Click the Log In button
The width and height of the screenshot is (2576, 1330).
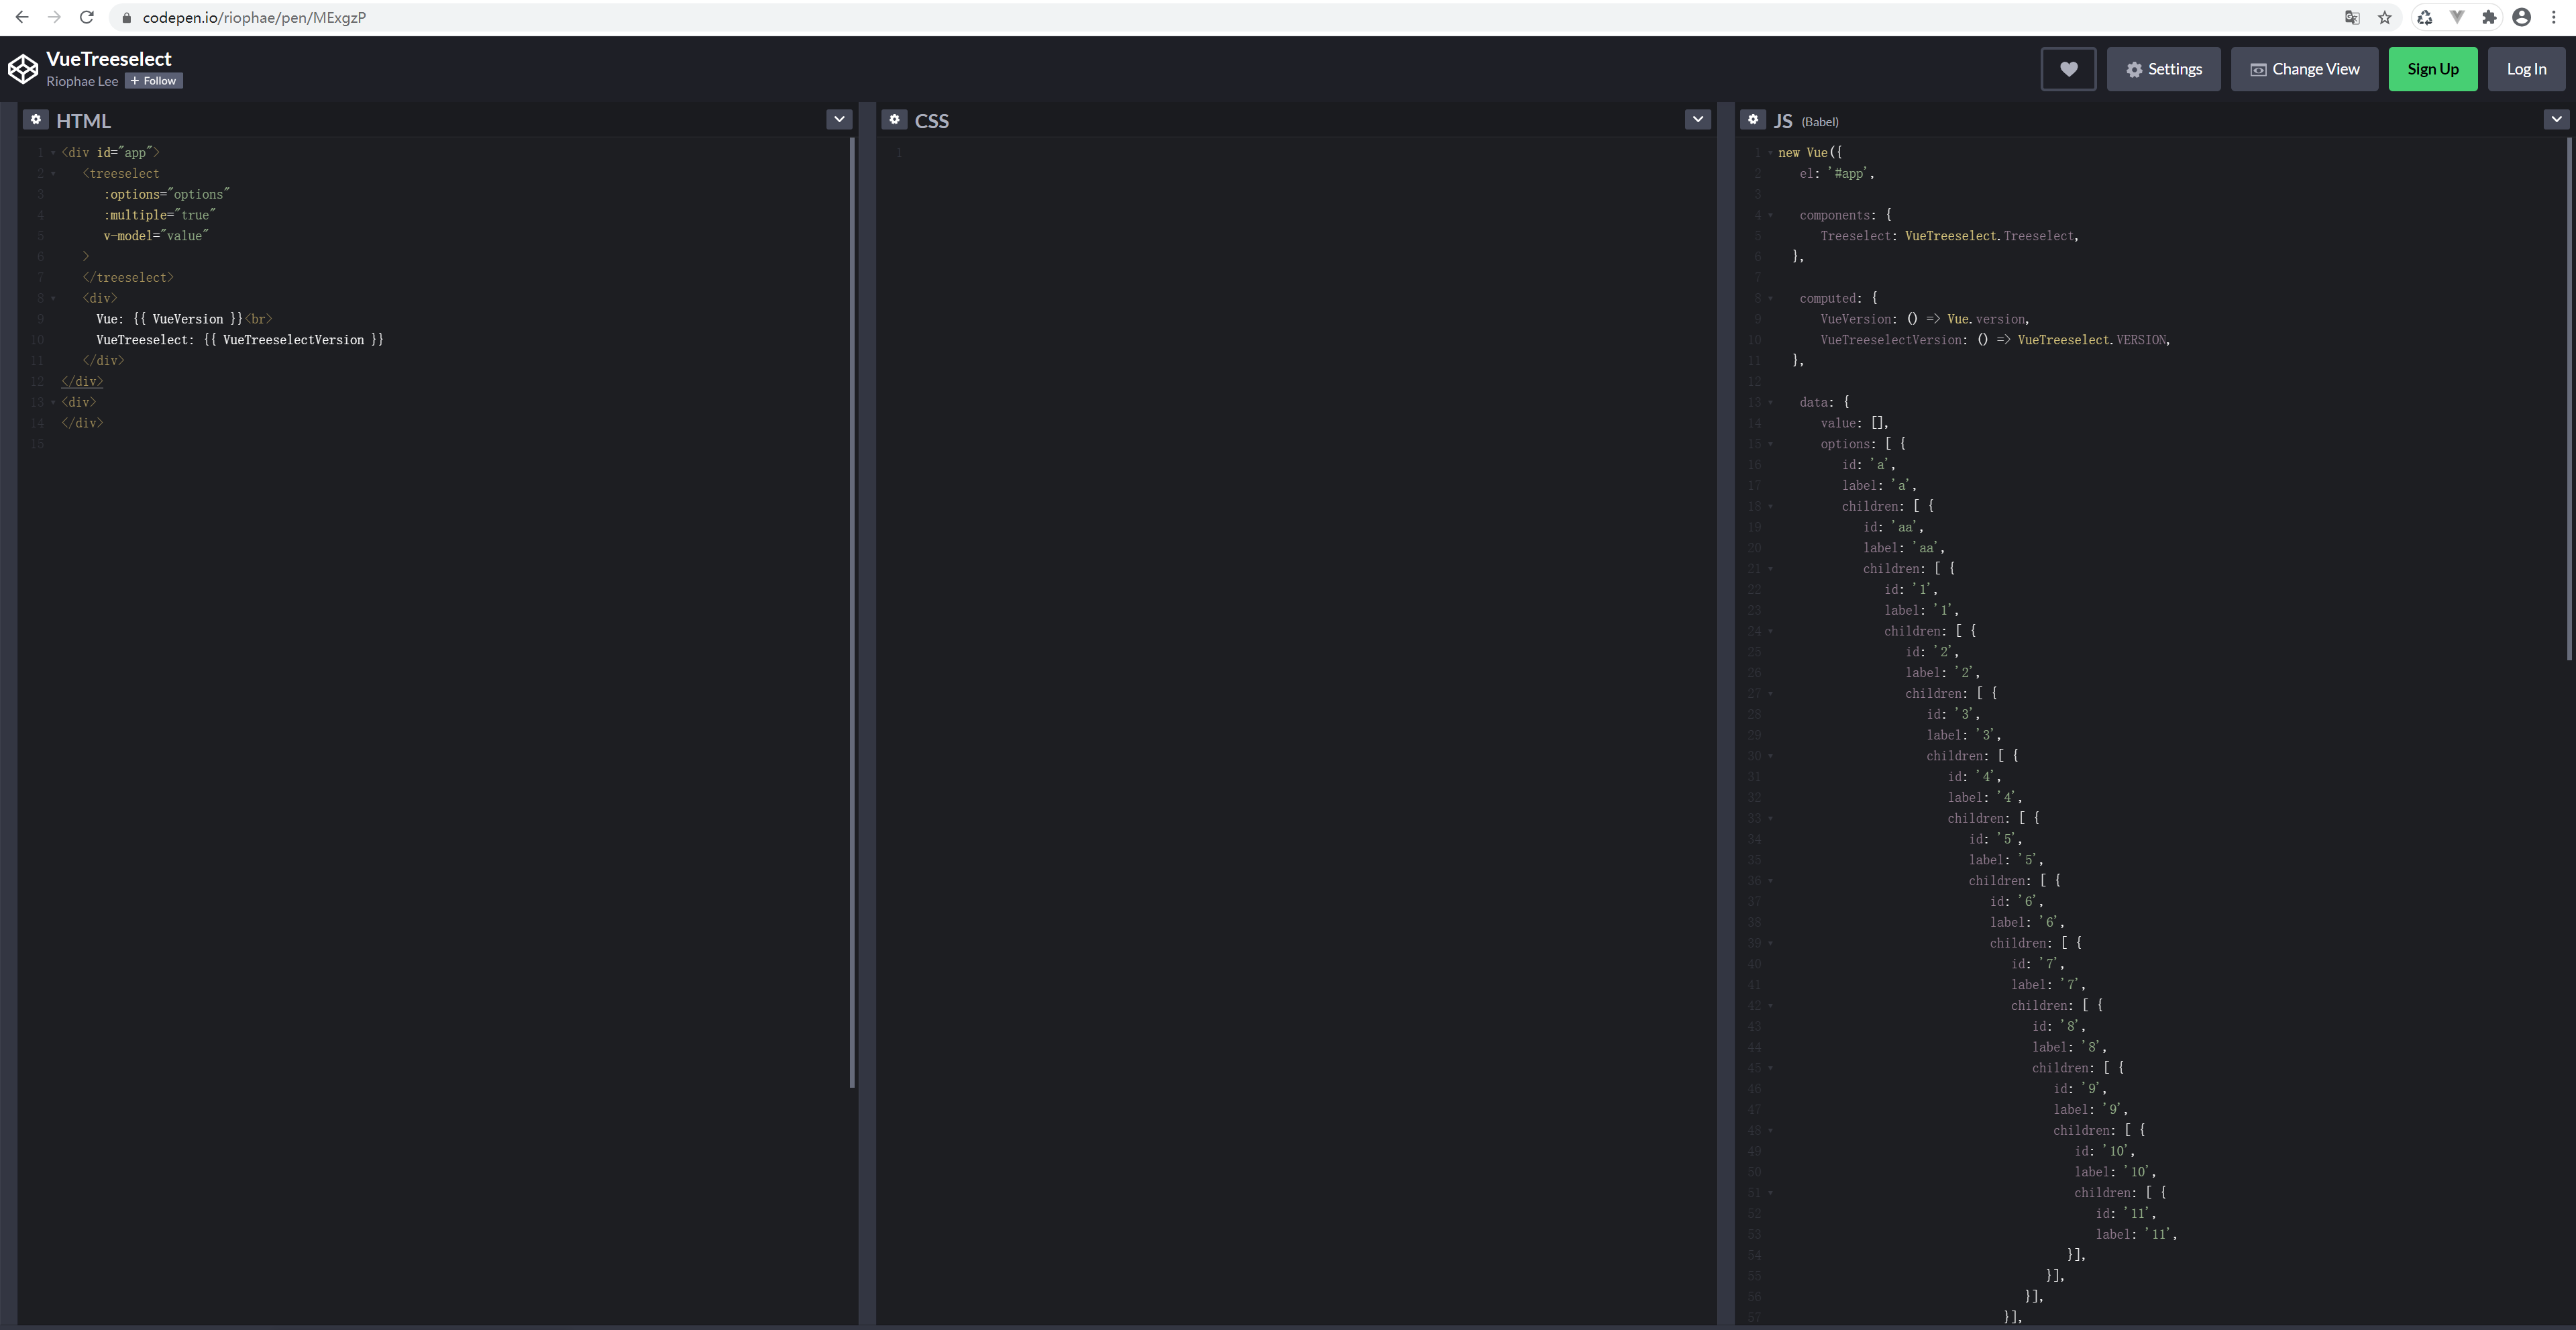(2526, 68)
